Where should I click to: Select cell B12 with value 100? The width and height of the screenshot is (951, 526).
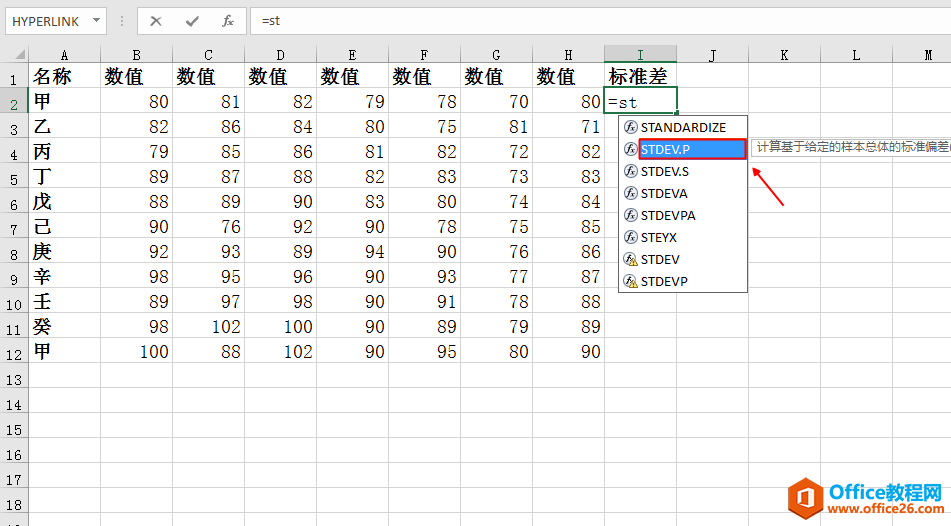(136, 351)
